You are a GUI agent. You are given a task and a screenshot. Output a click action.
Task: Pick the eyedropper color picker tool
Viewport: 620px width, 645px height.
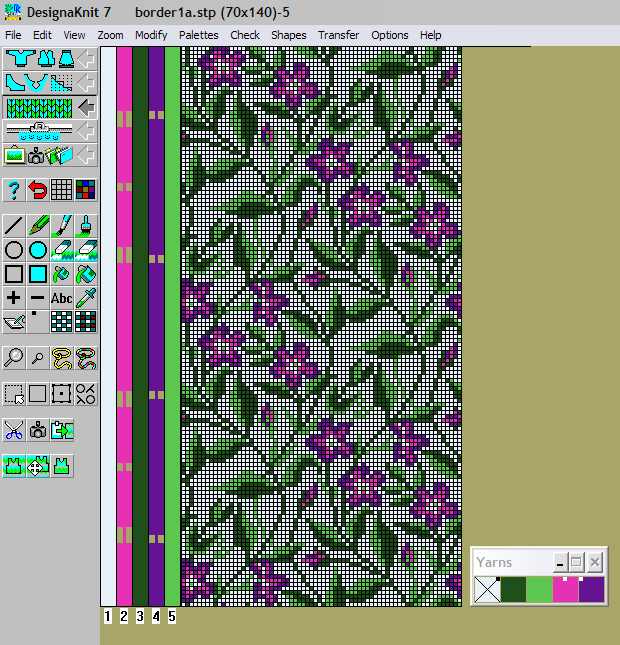[86, 298]
